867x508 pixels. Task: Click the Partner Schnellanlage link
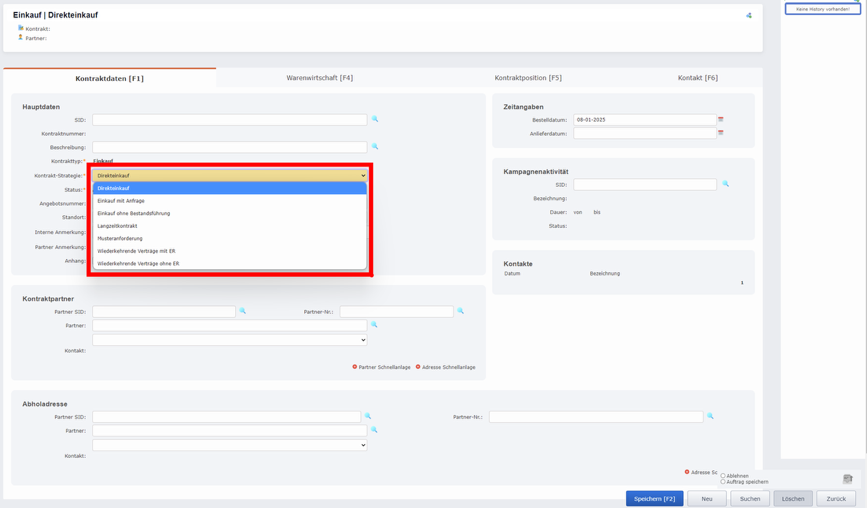coord(384,367)
